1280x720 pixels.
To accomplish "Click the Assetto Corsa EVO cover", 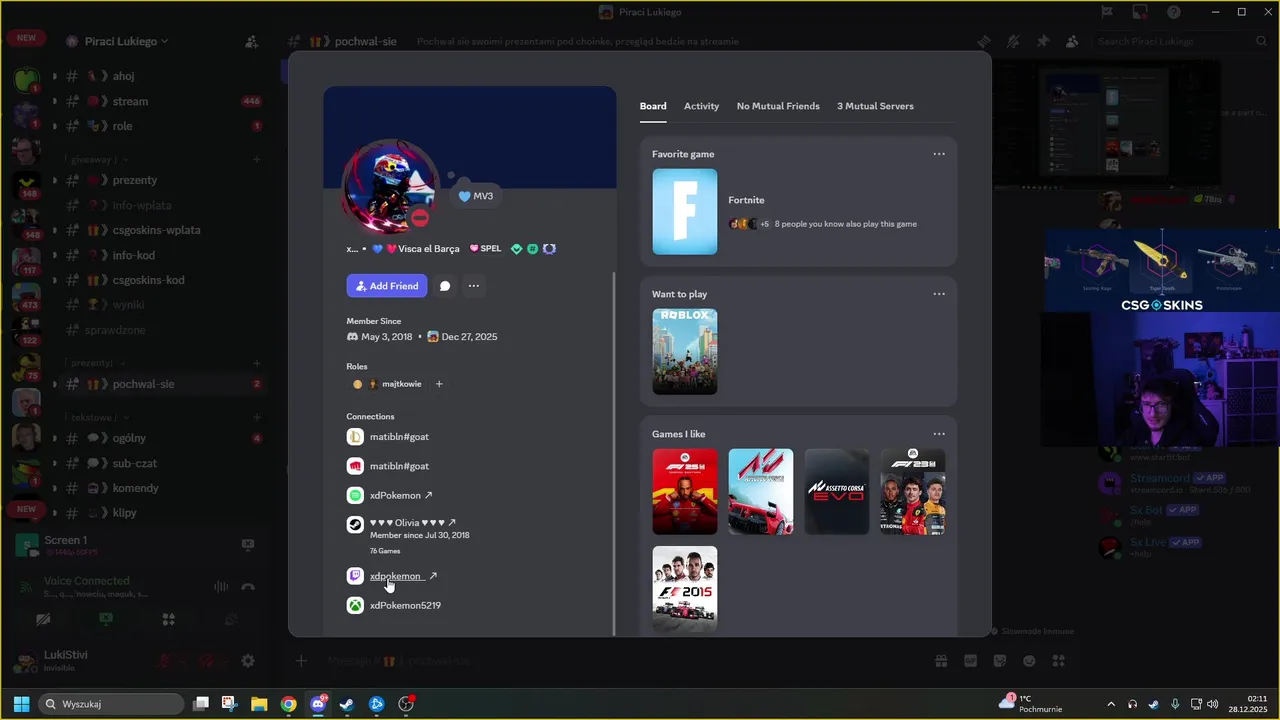I will tap(837, 491).
